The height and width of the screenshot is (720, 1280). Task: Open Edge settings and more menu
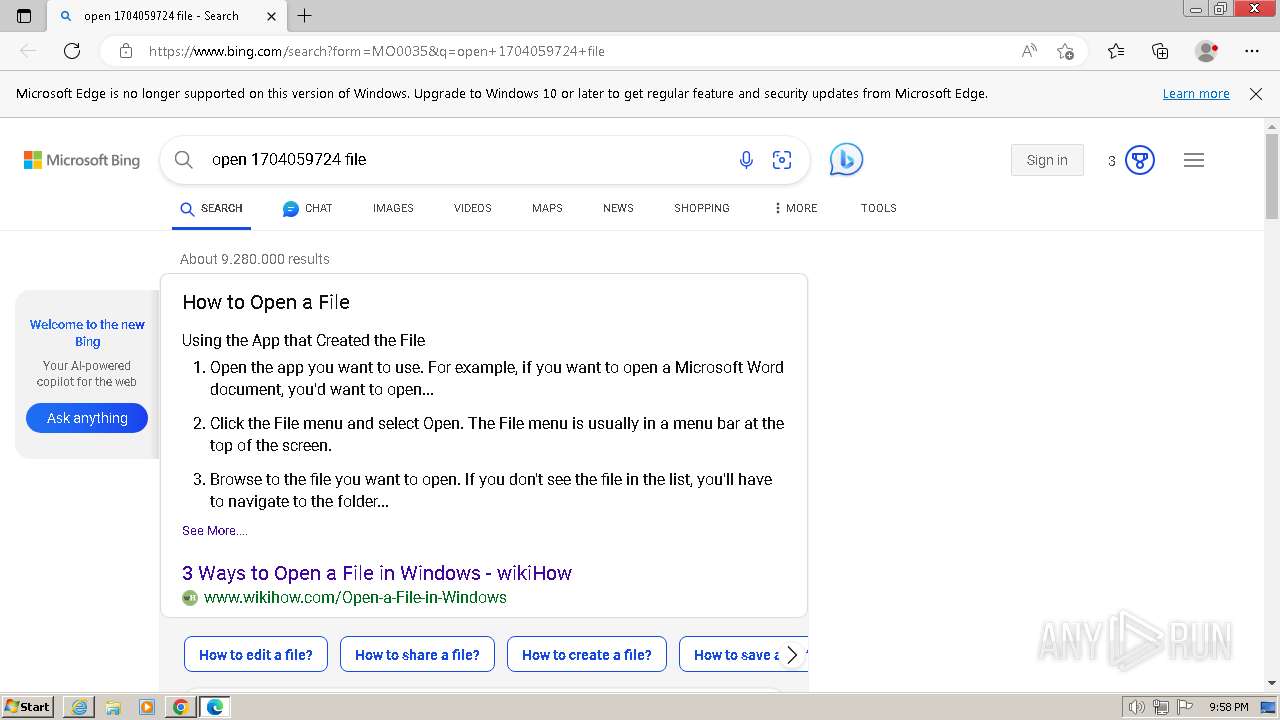pos(1252,51)
